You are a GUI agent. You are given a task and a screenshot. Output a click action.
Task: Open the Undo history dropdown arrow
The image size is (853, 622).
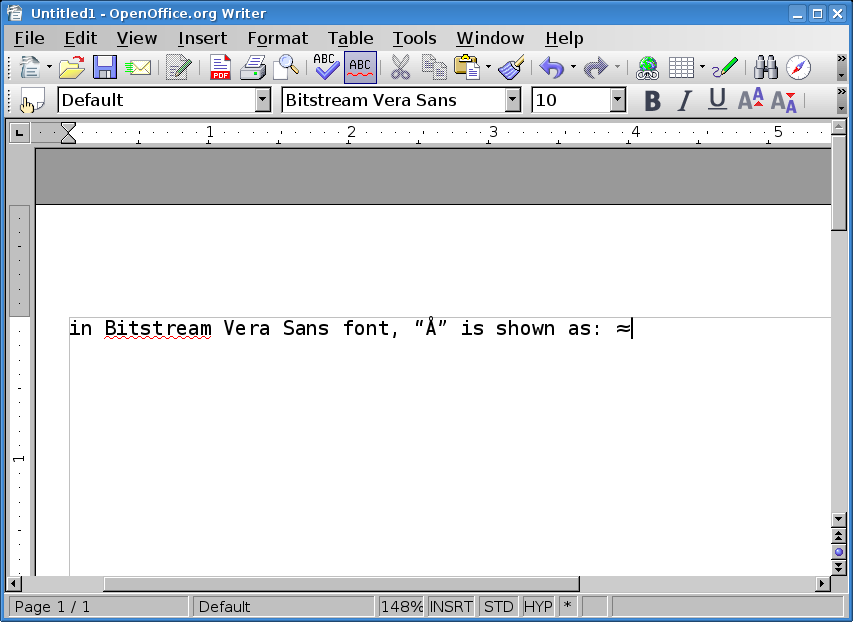[573, 67]
